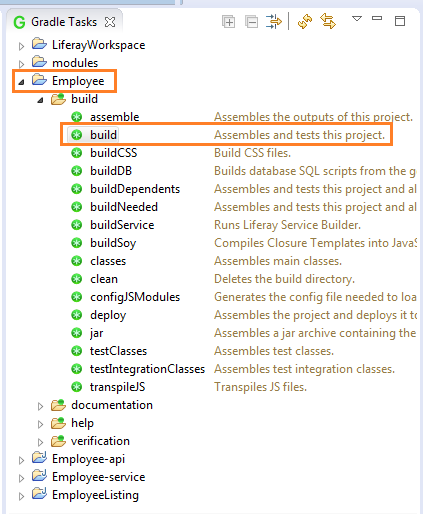This screenshot has width=423, height=514.
Task: Maximize the Gradle Tasks view
Action: 400,21
